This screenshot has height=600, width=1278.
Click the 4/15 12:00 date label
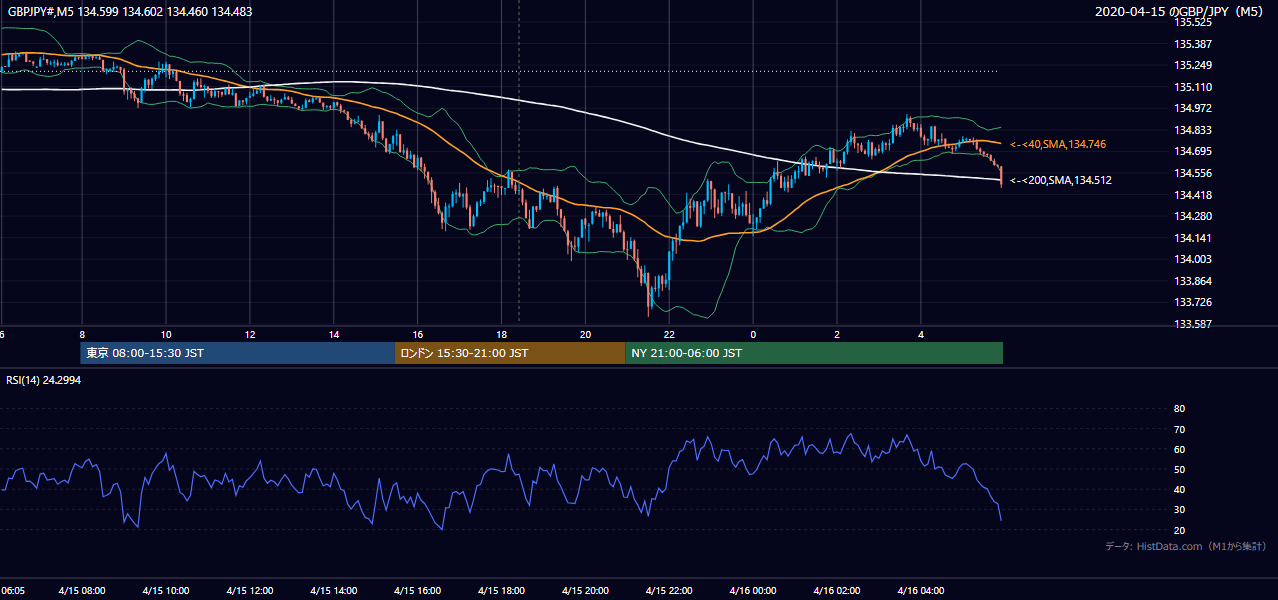(x=250, y=590)
